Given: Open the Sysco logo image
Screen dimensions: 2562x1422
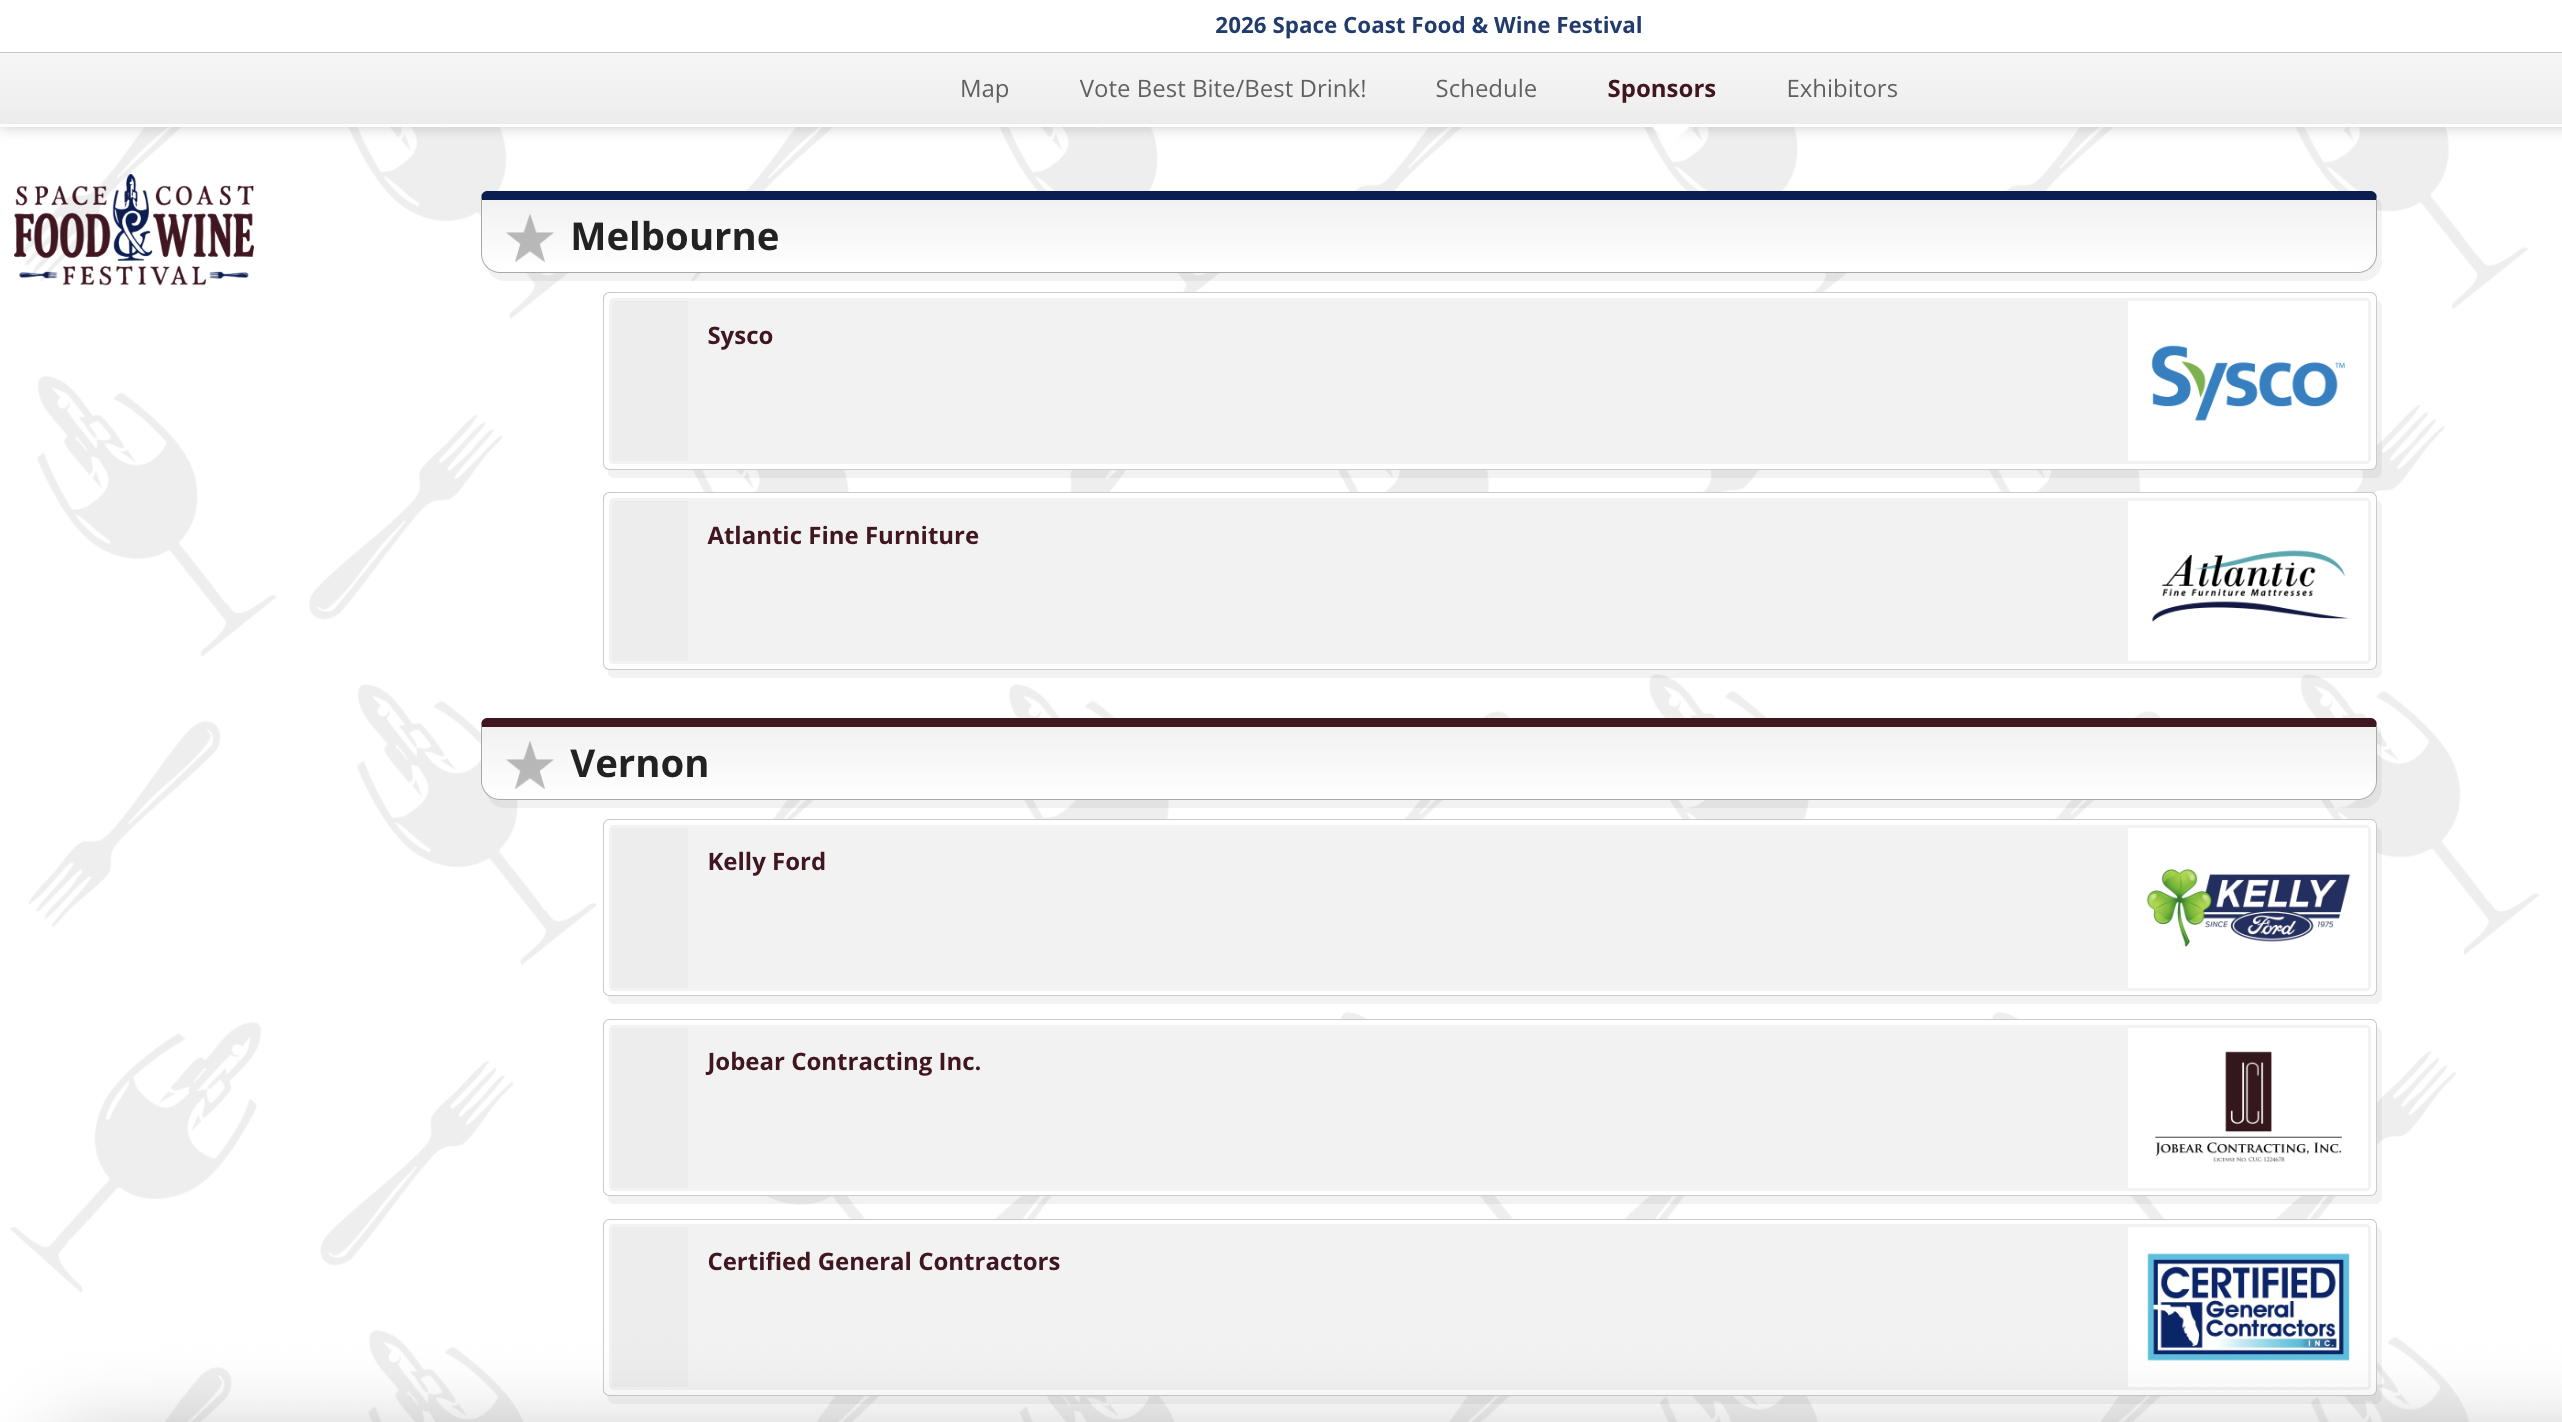Looking at the screenshot, I should point(2247,381).
